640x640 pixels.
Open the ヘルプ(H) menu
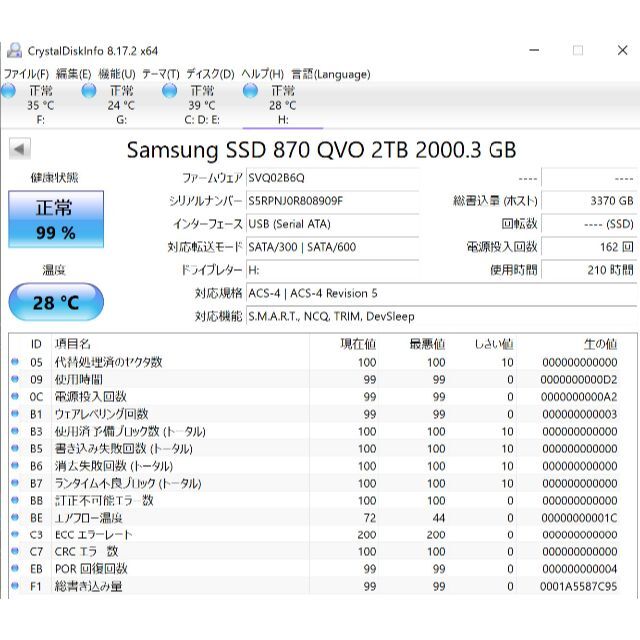[262, 74]
